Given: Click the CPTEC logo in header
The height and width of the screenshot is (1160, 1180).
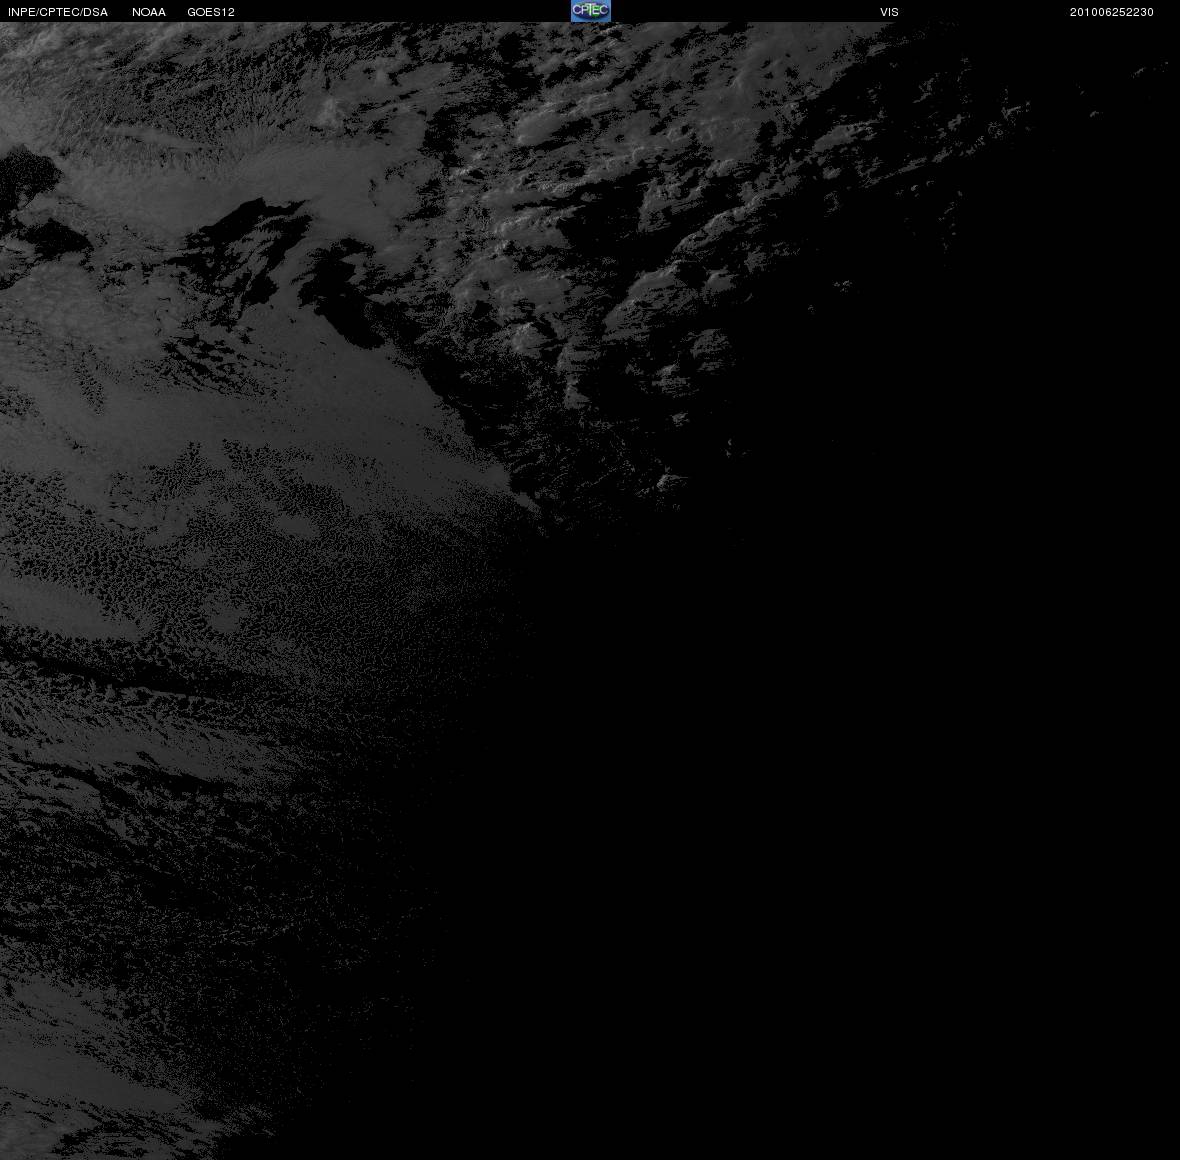Looking at the screenshot, I should 591,11.
